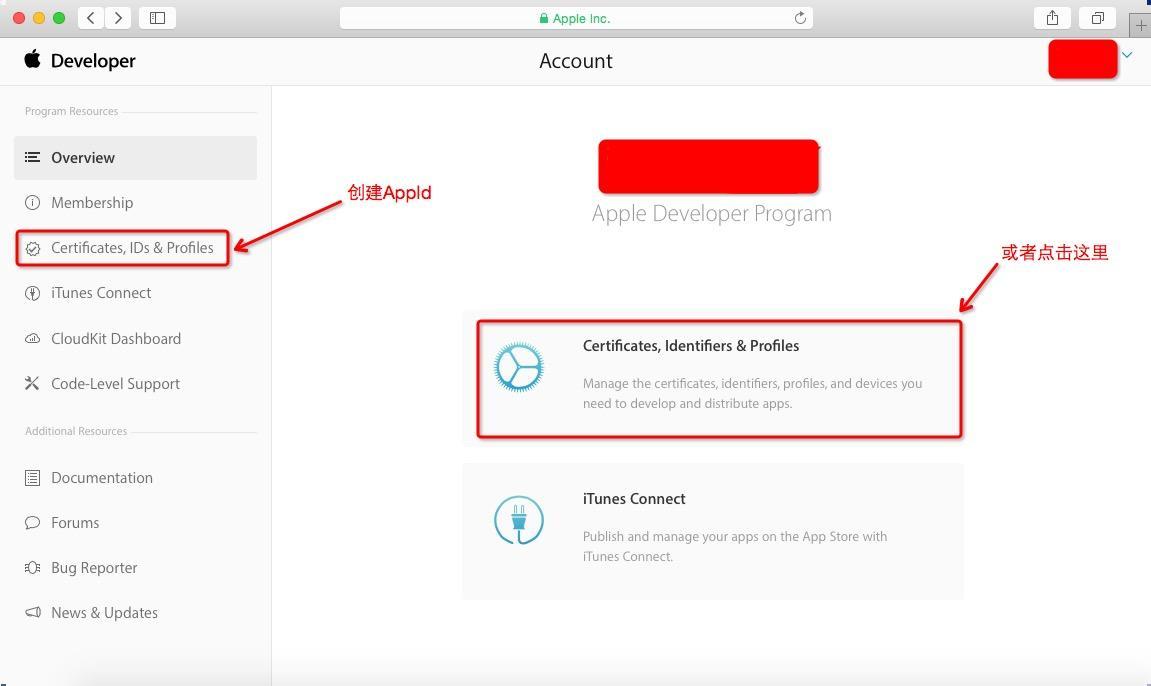Click the iTunes Connect card title
Image resolution: width=1151 pixels, height=686 pixels.
(x=634, y=499)
